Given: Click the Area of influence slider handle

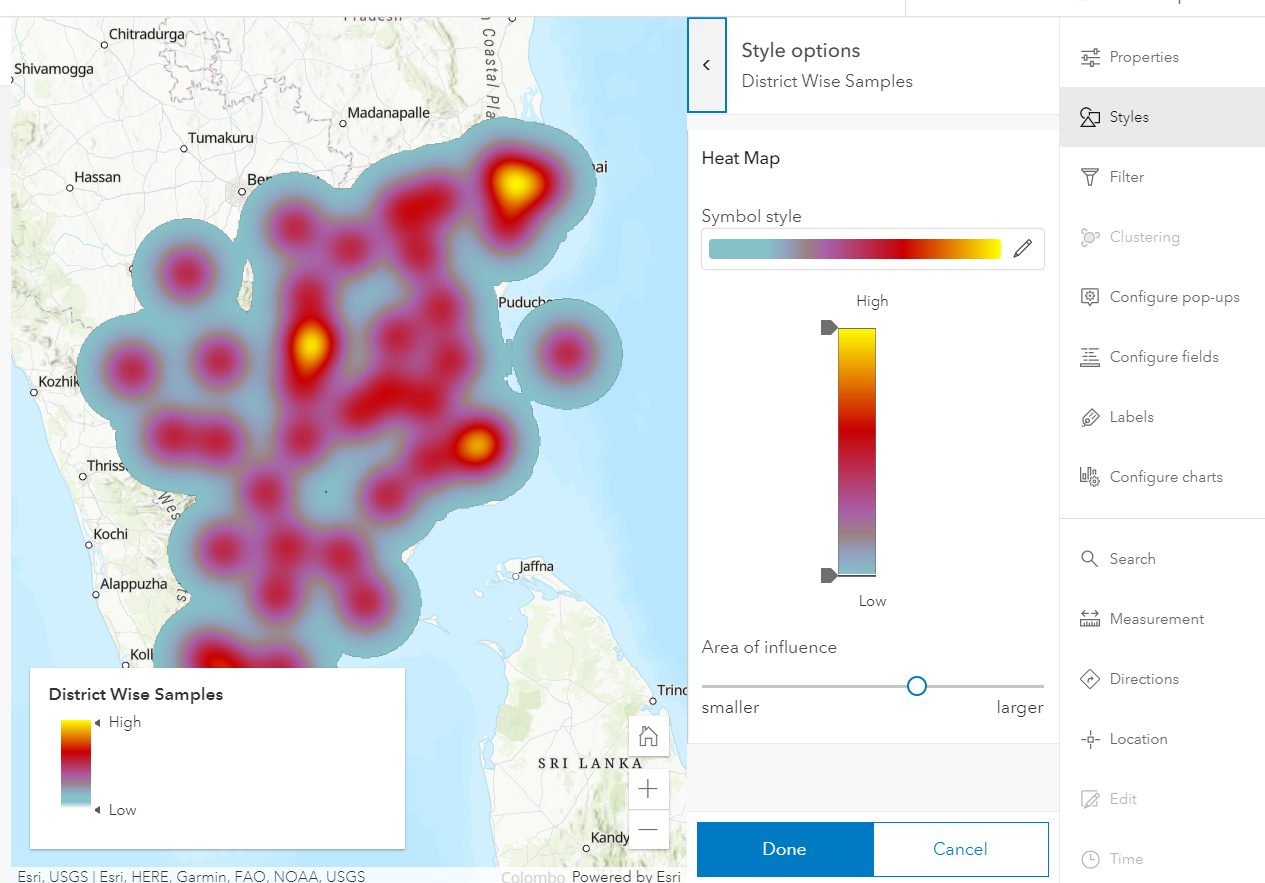Looking at the screenshot, I should pos(916,686).
